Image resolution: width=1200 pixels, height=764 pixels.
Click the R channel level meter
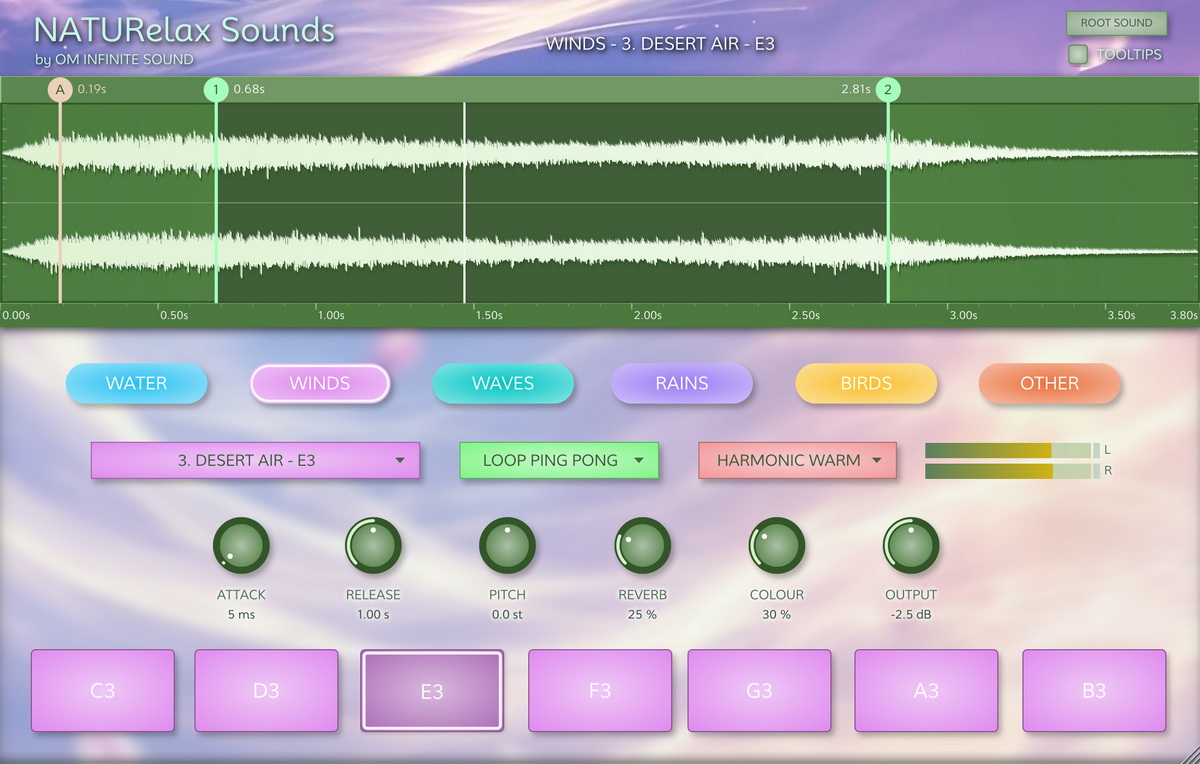(1012, 471)
